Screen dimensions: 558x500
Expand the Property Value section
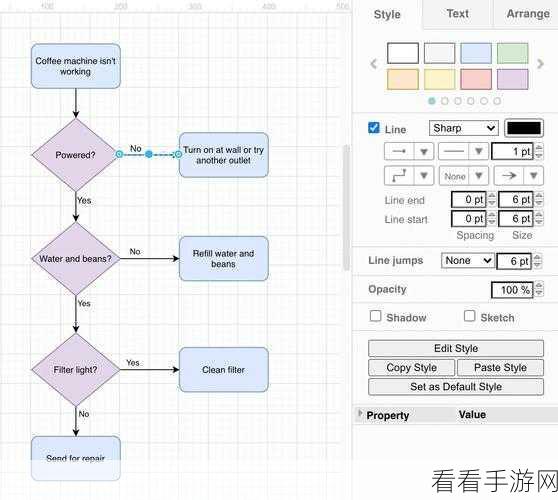coord(360,414)
